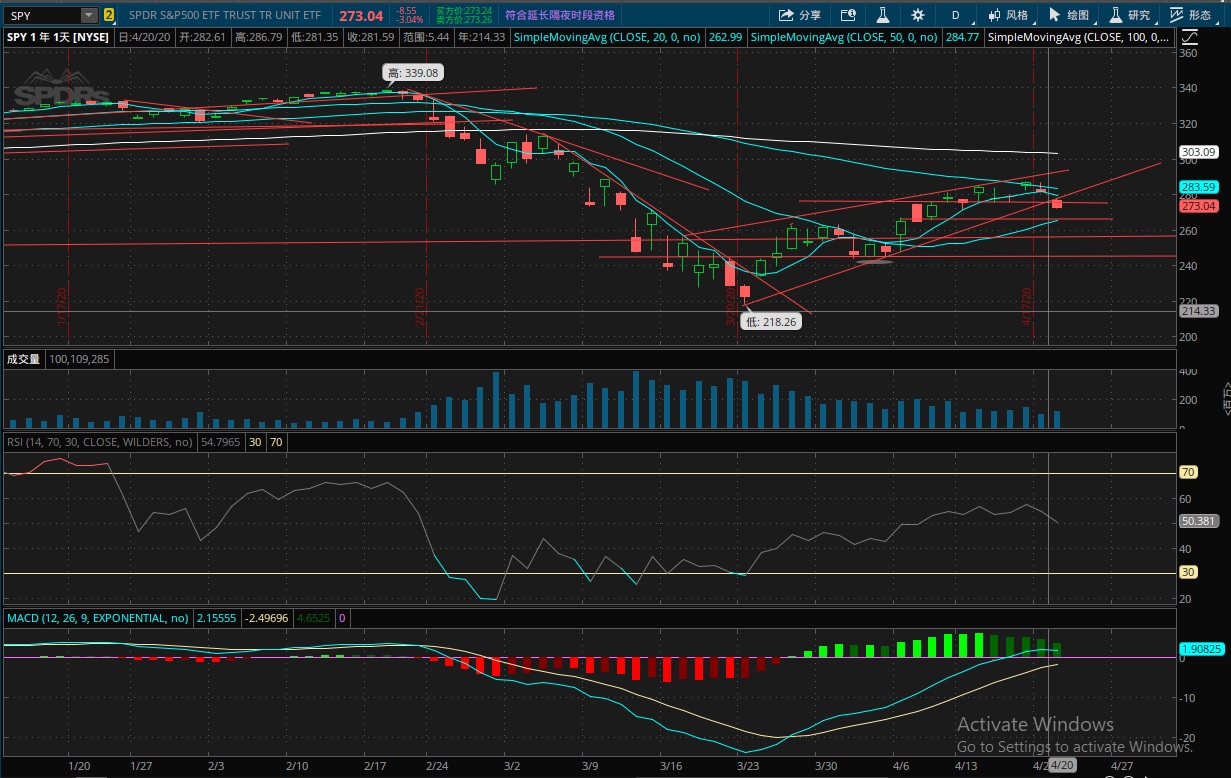
Task: Open the 风格 style menu
Action: 1008,15
